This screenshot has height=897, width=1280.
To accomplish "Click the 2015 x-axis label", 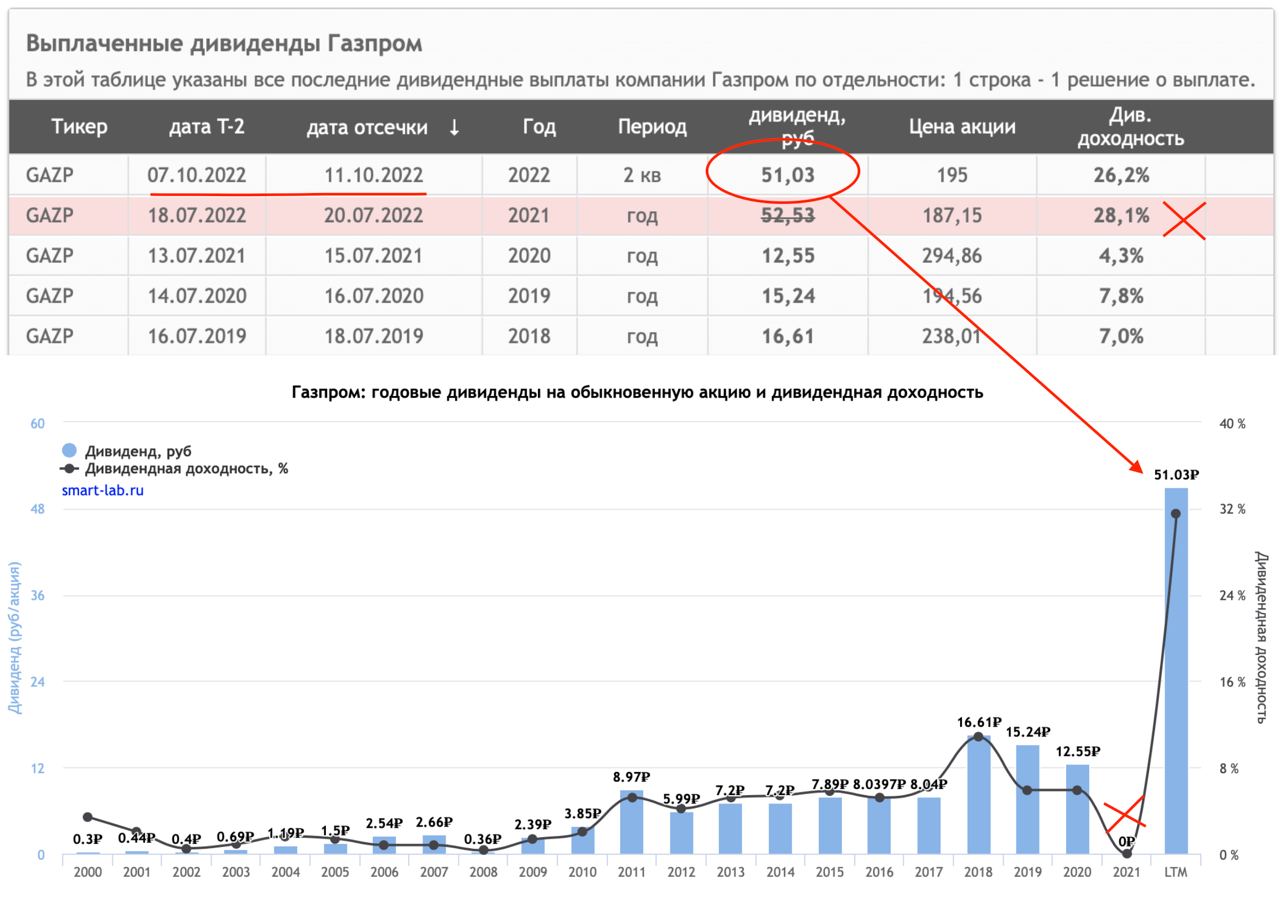I will pyautogui.click(x=829, y=872).
